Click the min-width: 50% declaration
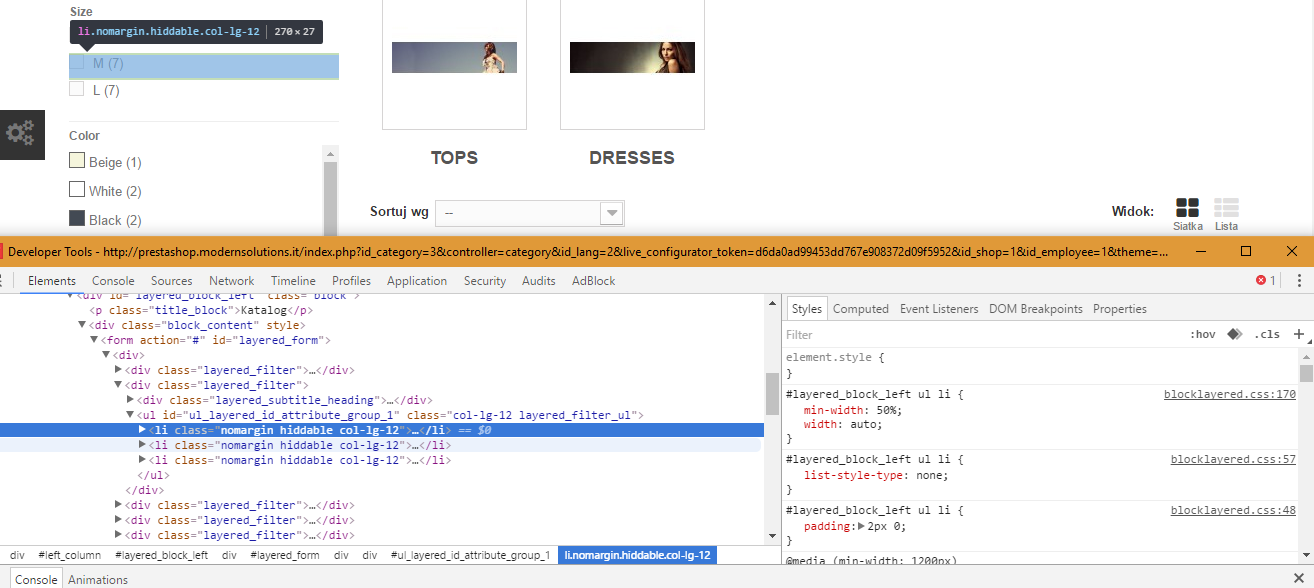Image resolution: width=1314 pixels, height=588 pixels. pos(853,410)
